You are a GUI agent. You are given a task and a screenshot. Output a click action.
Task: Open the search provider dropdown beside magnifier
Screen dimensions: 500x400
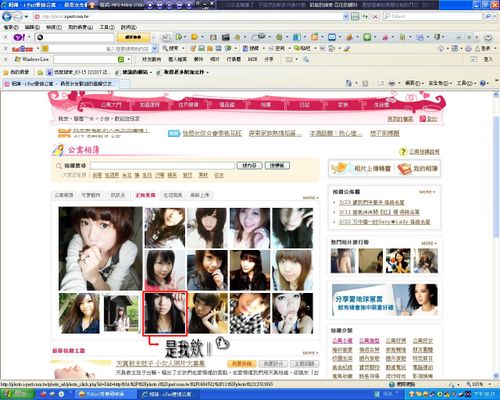click(x=494, y=16)
